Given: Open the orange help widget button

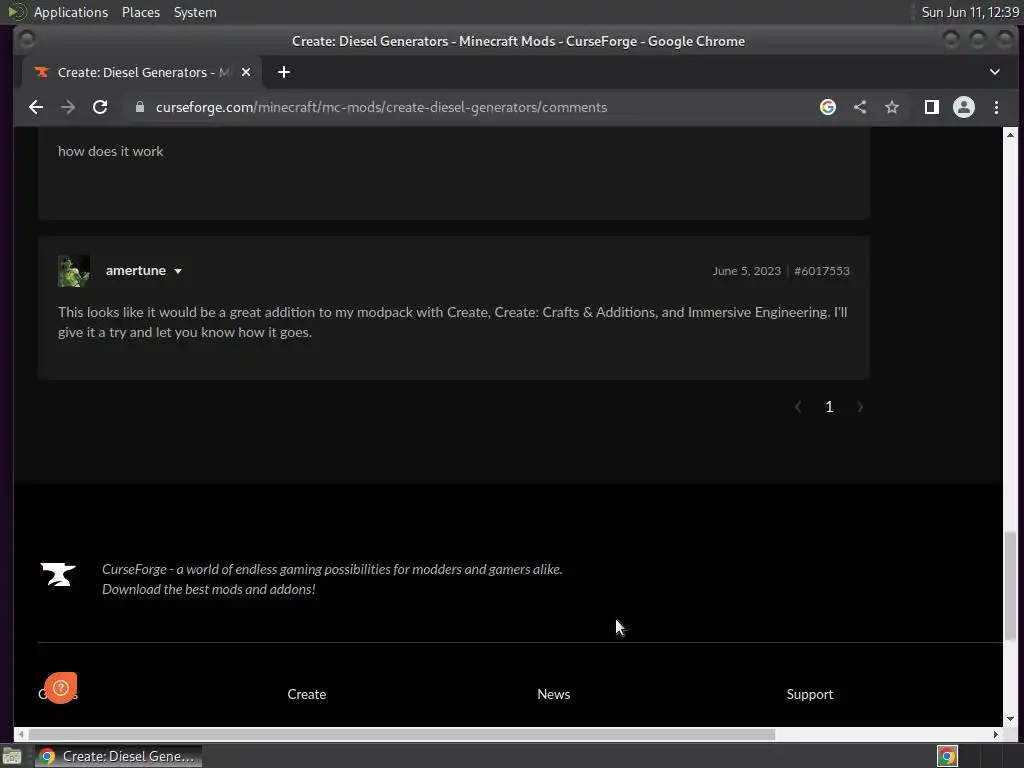Looking at the screenshot, I should (x=61, y=688).
